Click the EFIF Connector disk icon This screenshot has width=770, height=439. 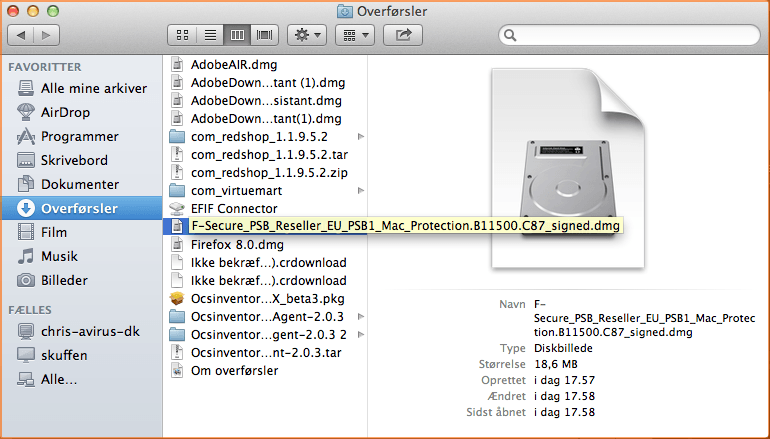tap(177, 209)
